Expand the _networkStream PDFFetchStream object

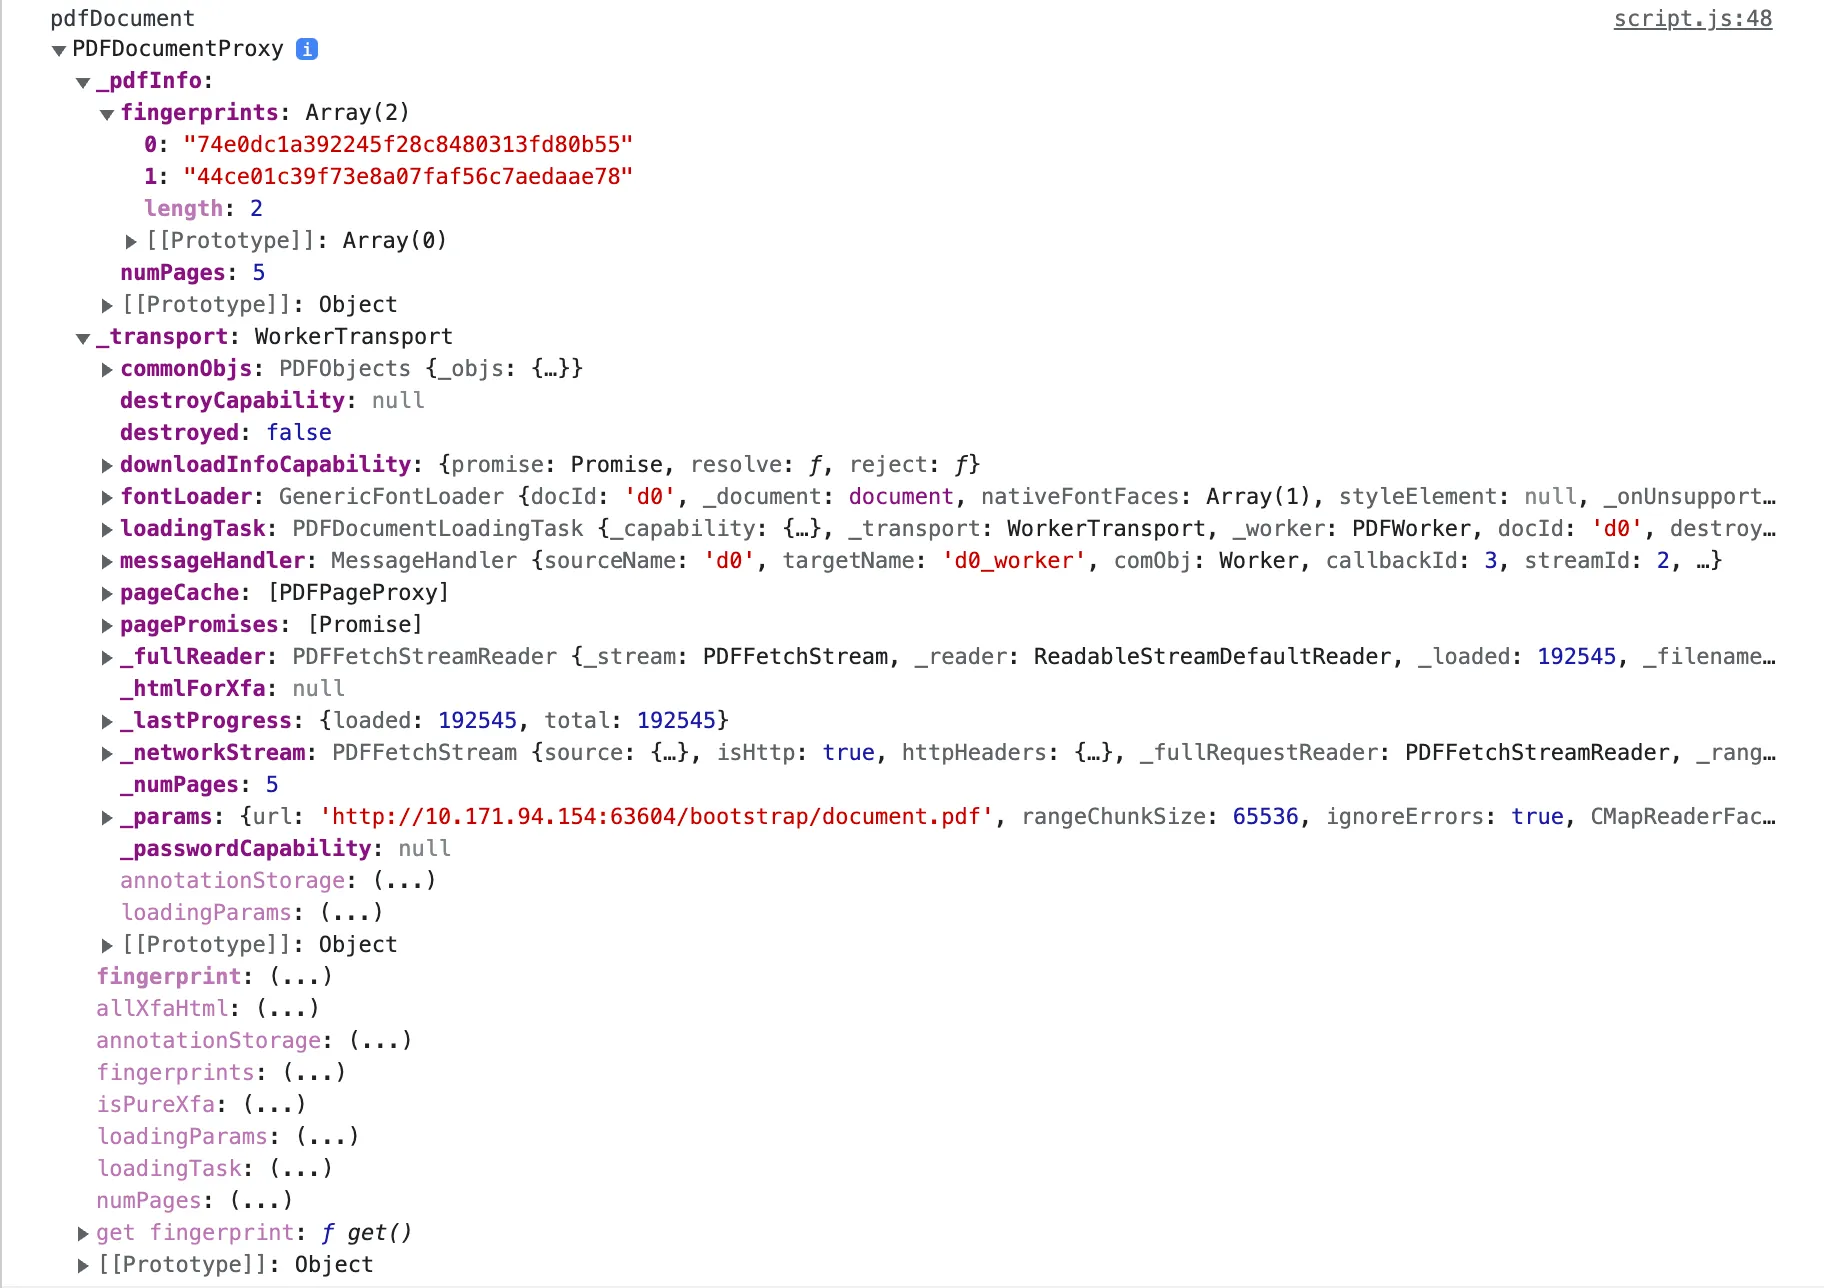click(107, 752)
